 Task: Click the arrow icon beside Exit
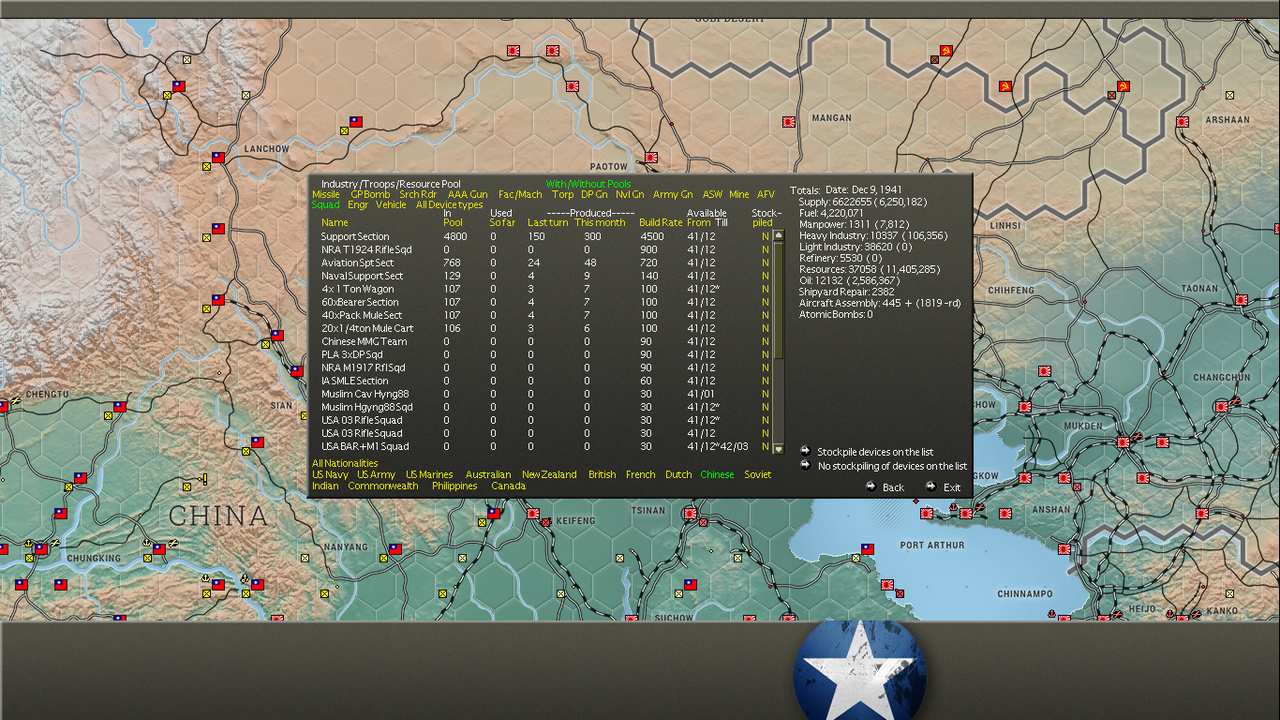tap(930, 486)
